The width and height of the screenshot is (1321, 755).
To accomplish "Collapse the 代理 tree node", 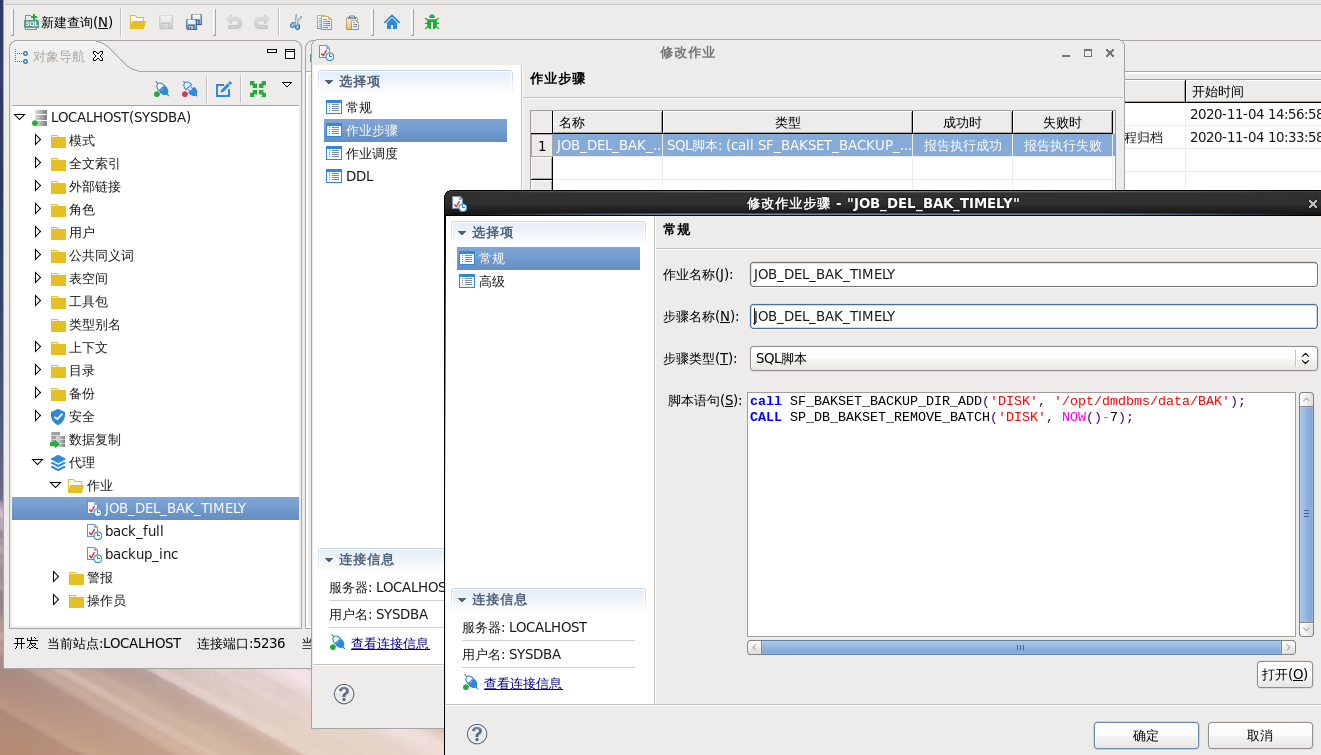I will (39, 462).
